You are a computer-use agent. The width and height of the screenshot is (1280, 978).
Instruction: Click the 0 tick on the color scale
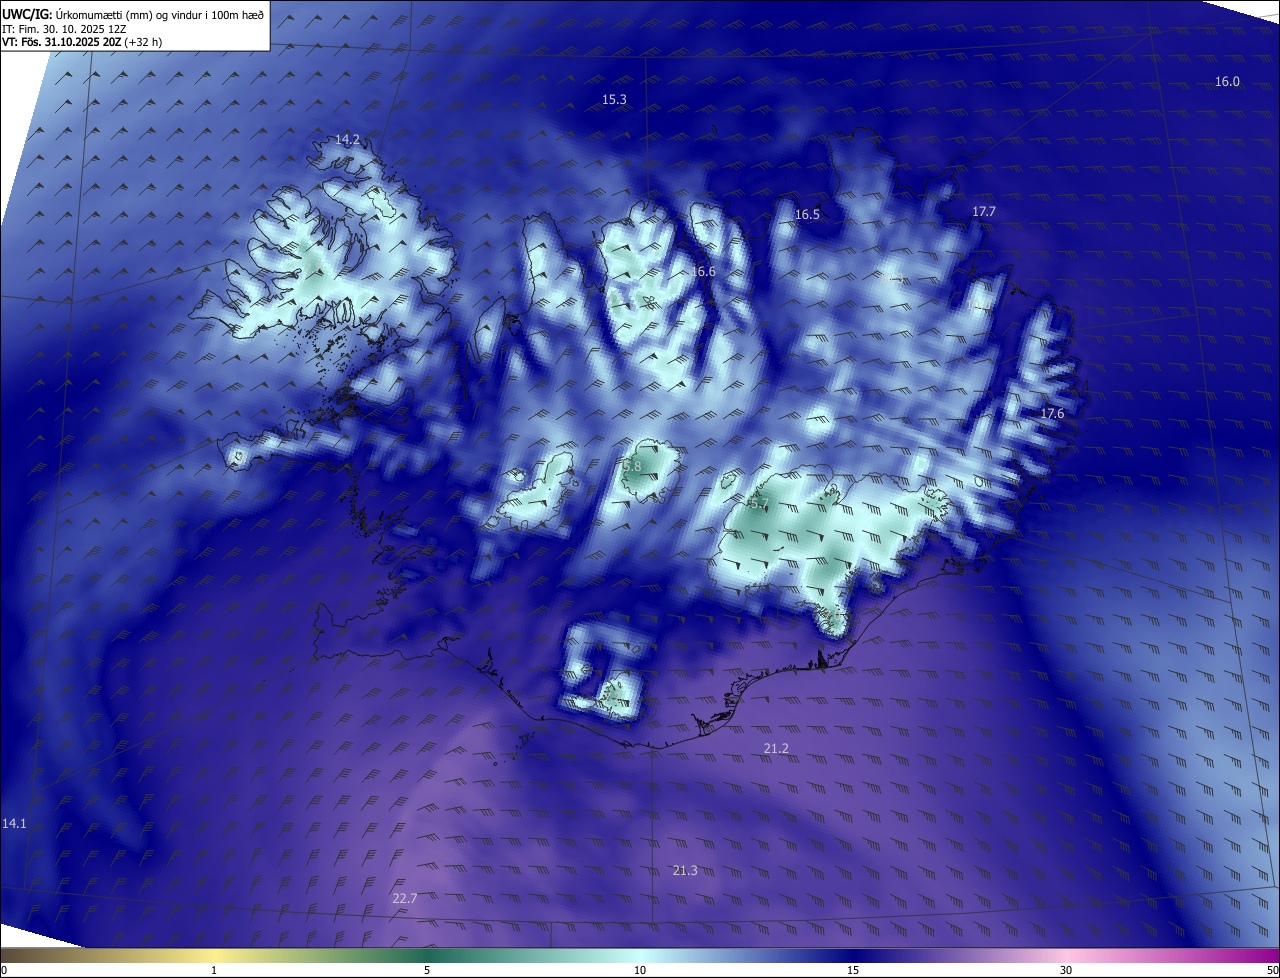coord(3,971)
